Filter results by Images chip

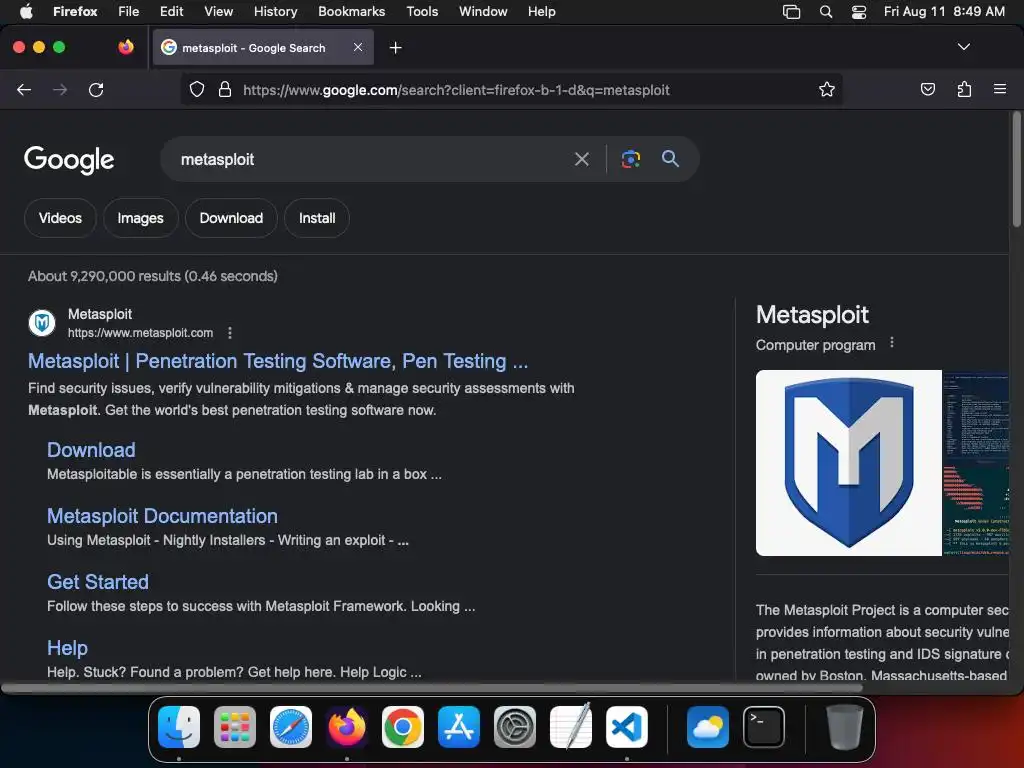[140, 218]
